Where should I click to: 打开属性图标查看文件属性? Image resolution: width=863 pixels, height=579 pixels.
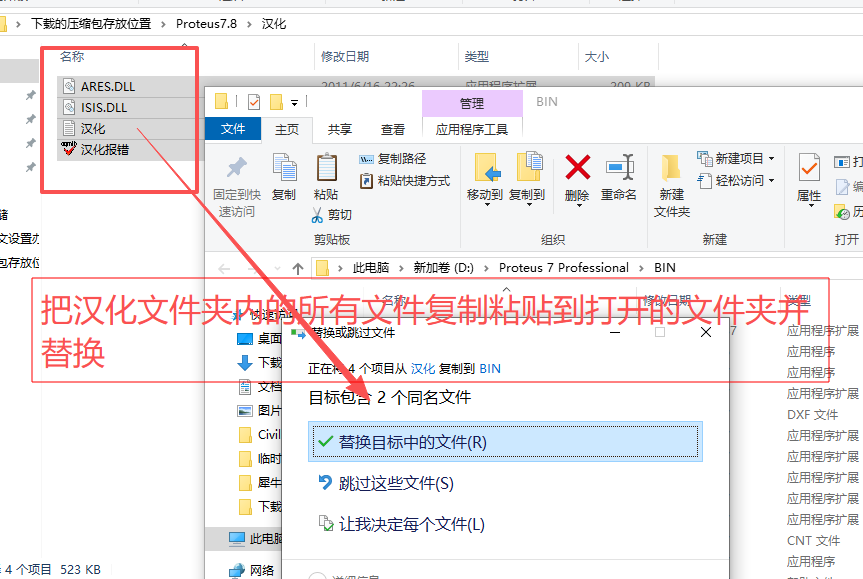808,170
